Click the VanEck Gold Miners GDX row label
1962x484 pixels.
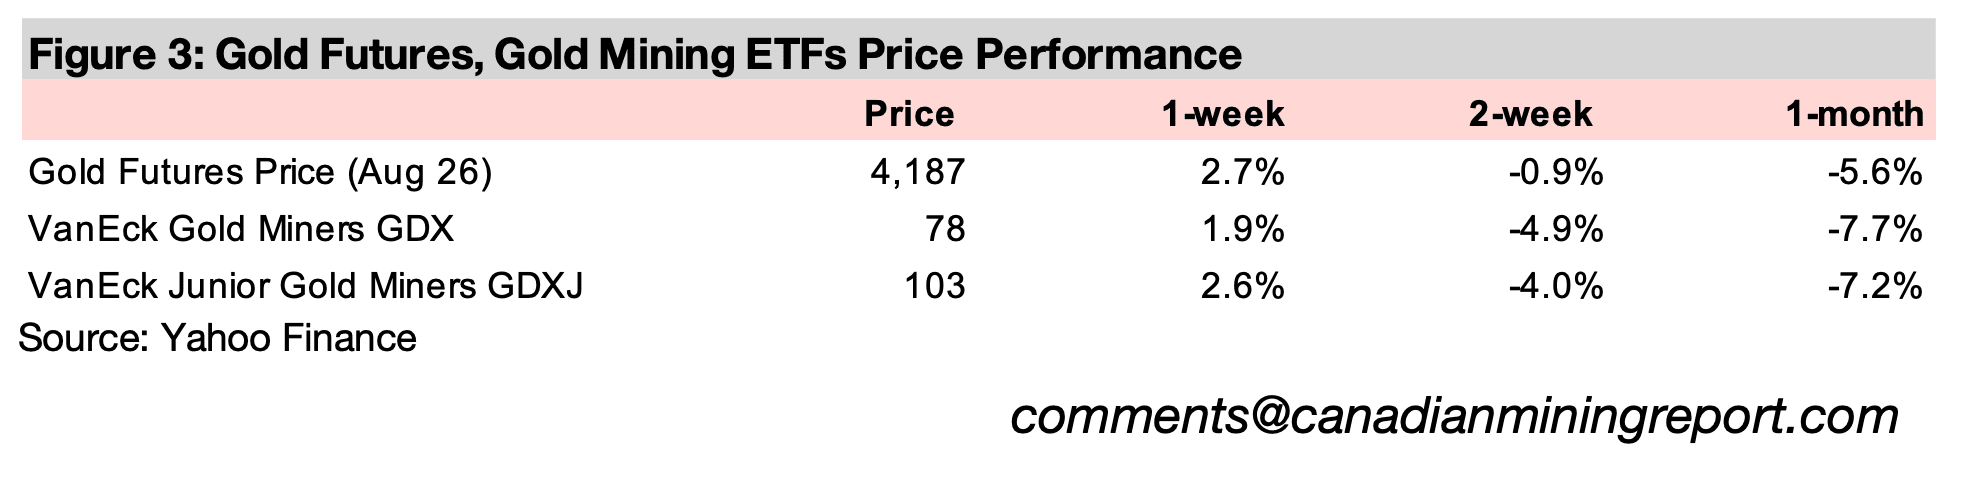tap(241, 230)
